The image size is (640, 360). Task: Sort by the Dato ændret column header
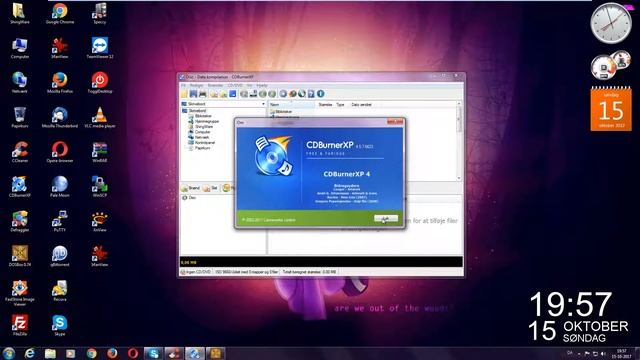click(362, 104)
